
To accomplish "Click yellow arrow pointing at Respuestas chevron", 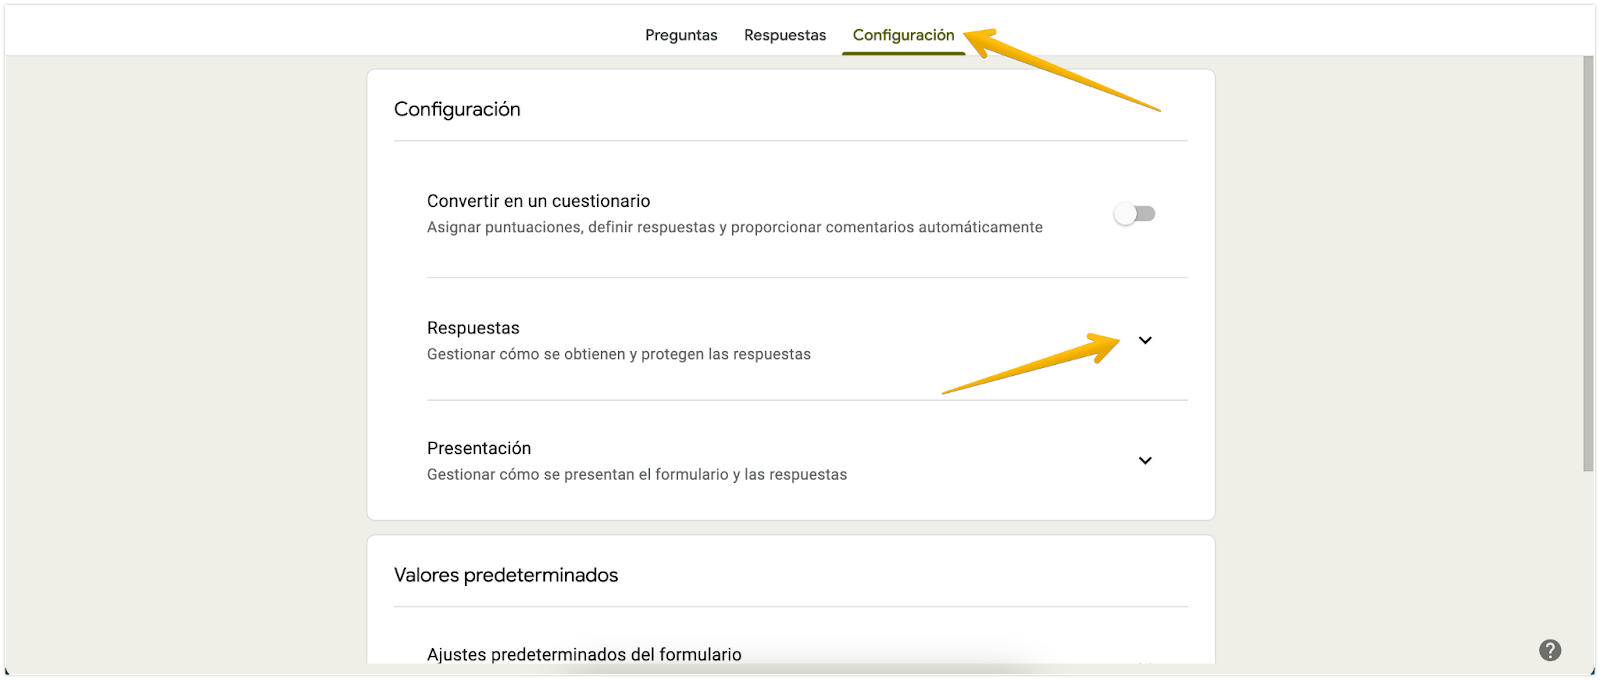I will pos(1030,365).
